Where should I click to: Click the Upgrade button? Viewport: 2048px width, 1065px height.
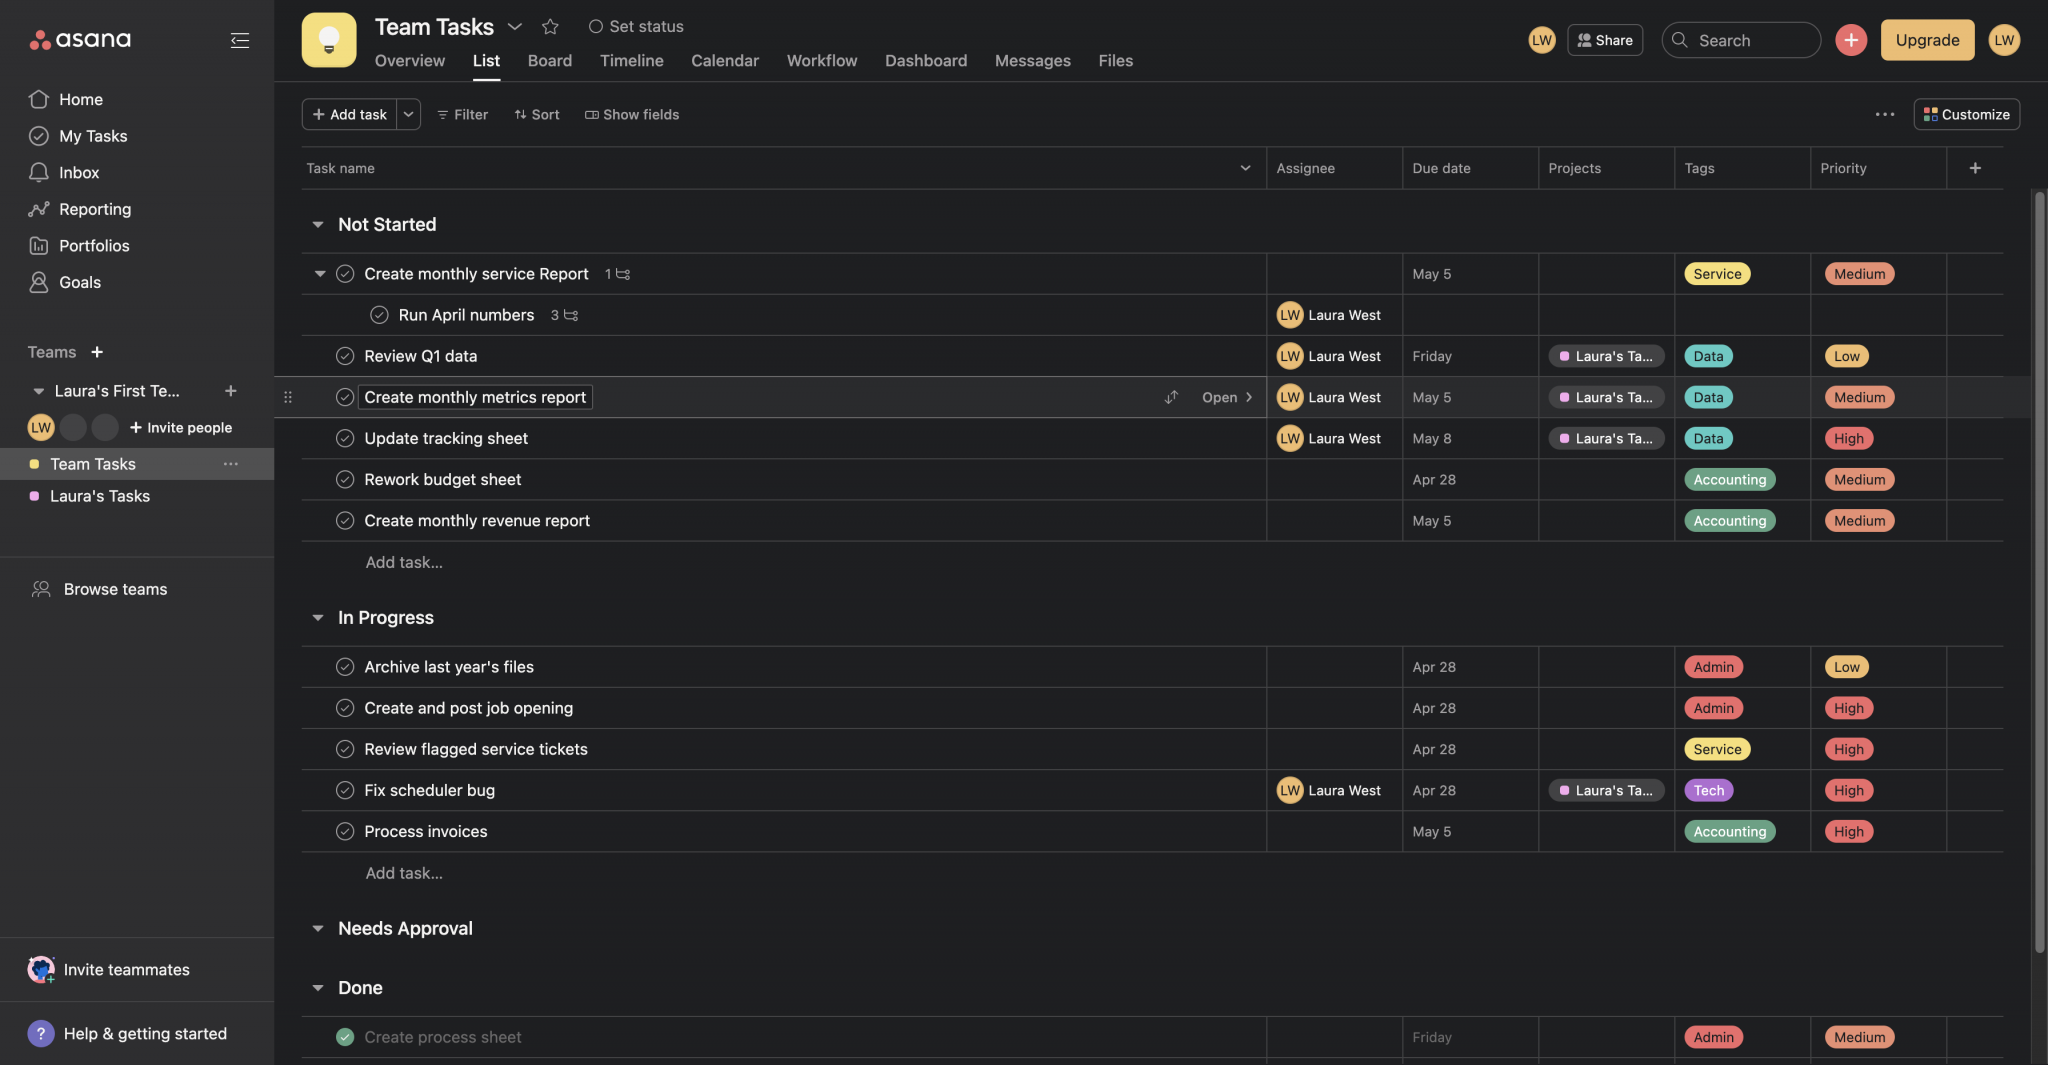[1925, 40]
